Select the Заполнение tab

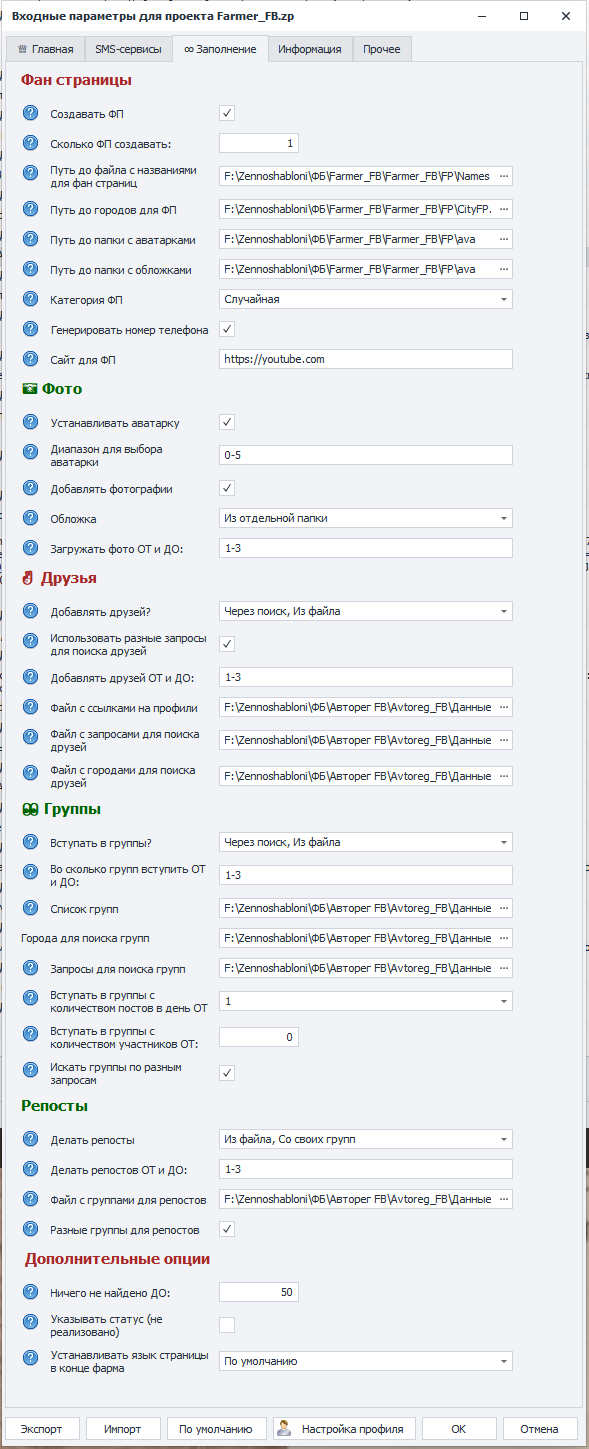[220, 49]
